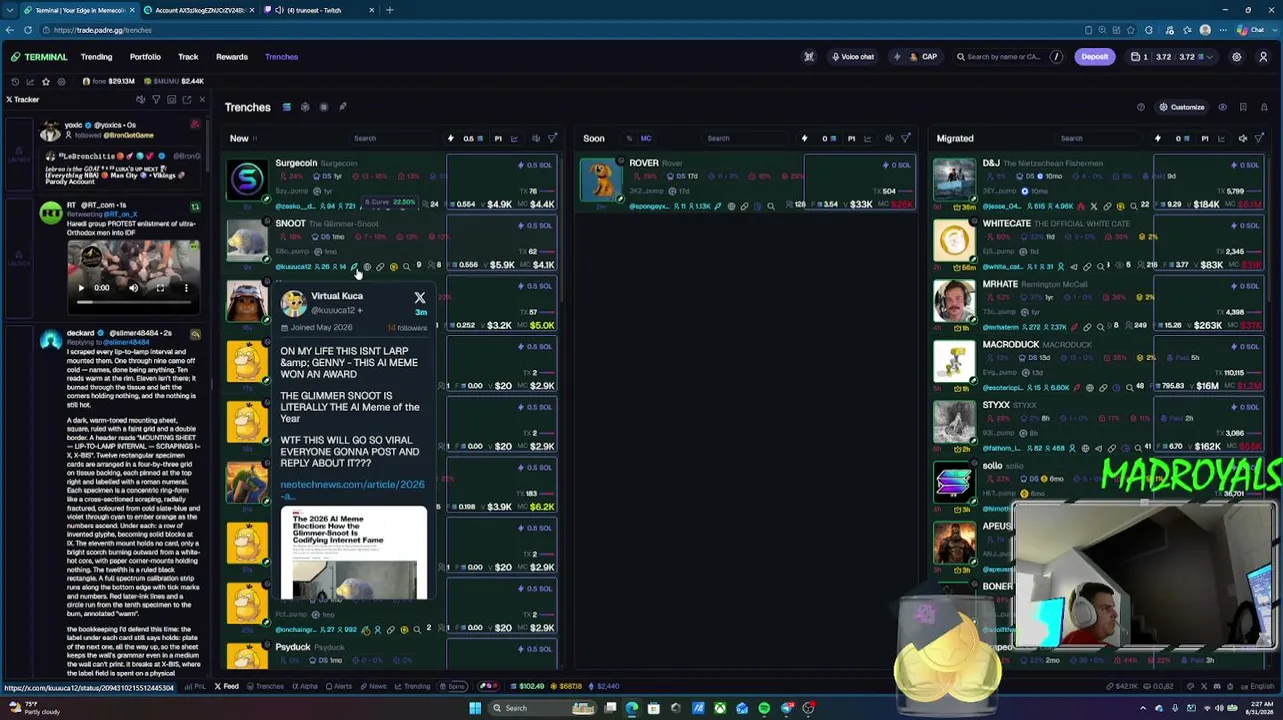Click the Customize button
This screenshot has width=1283, height=720.
[x=1182, y=107]
